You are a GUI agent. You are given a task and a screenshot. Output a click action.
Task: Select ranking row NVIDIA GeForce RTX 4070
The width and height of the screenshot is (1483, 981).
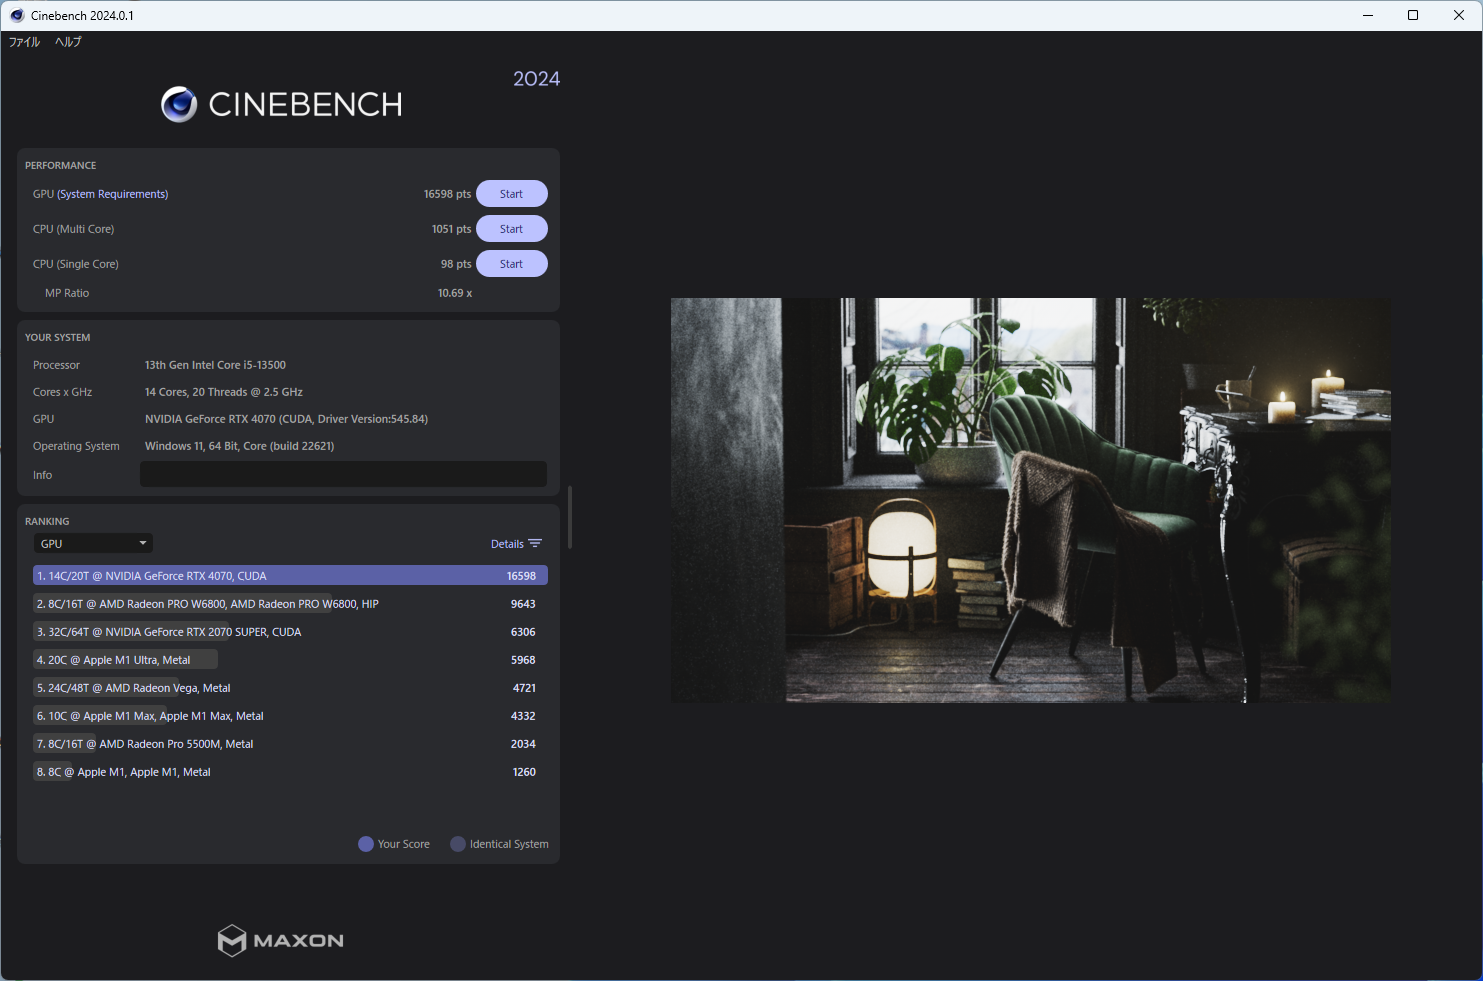pyautogui.click(x=290, y=576)
